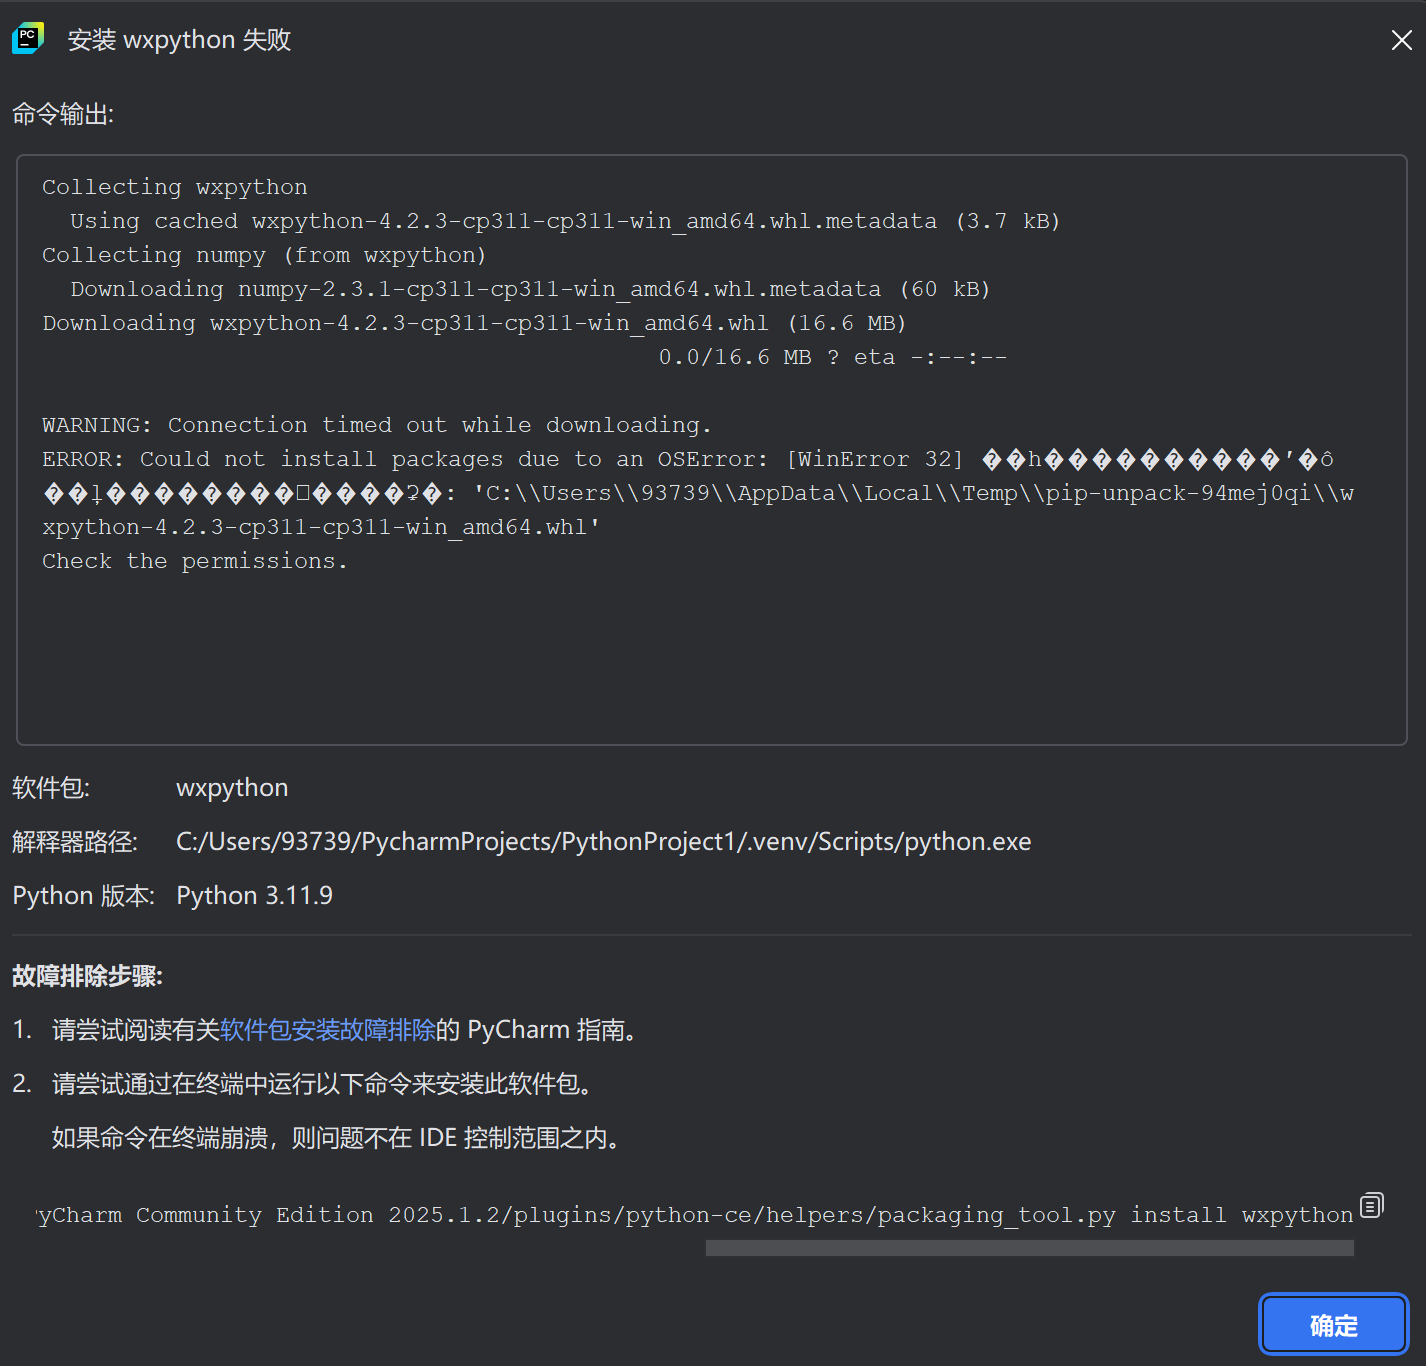Click the 'Python 版本:' label

click(84, 895)
